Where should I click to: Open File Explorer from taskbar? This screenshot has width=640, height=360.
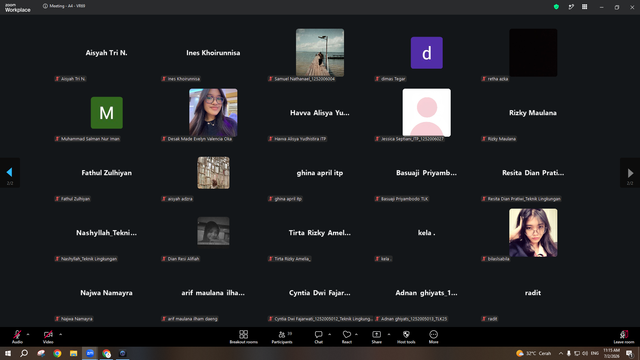[73, 353]
